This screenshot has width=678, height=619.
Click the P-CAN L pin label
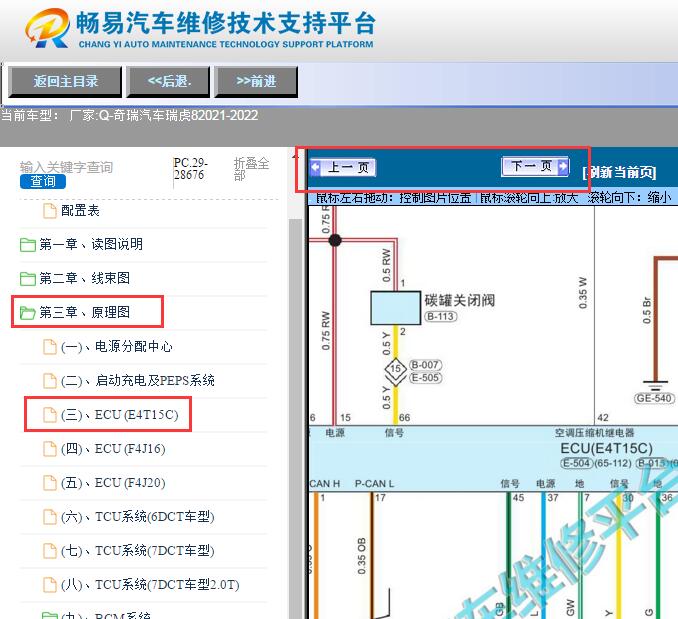pyautogui.click(x=374, y=484)
